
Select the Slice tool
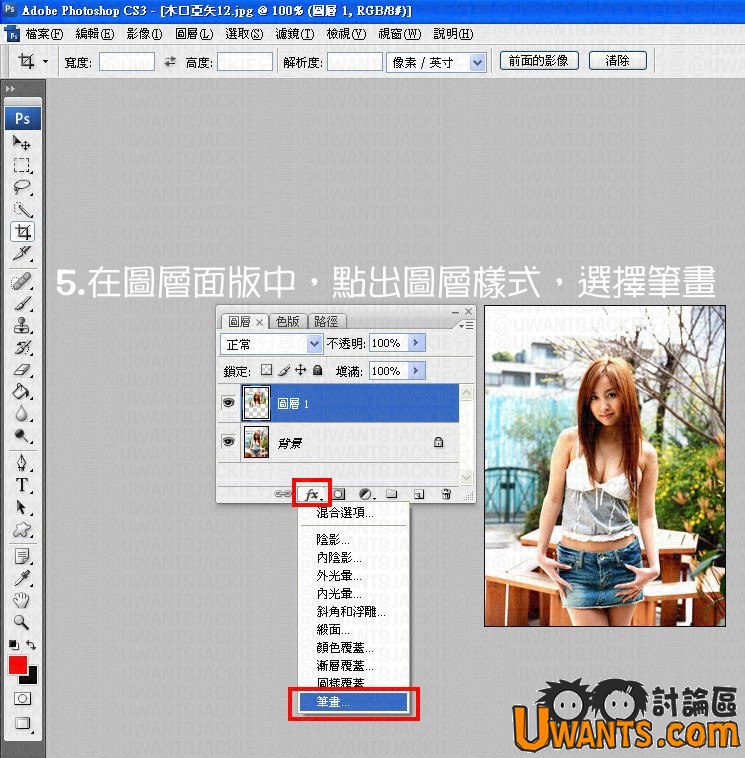click(21, 253)
